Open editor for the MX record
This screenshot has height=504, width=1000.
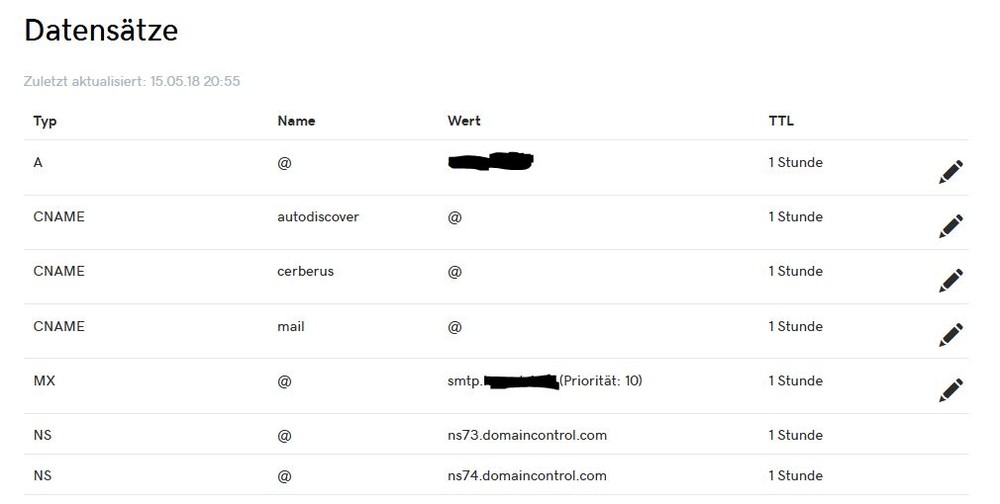pyautogui.click(x=951, y=389)
